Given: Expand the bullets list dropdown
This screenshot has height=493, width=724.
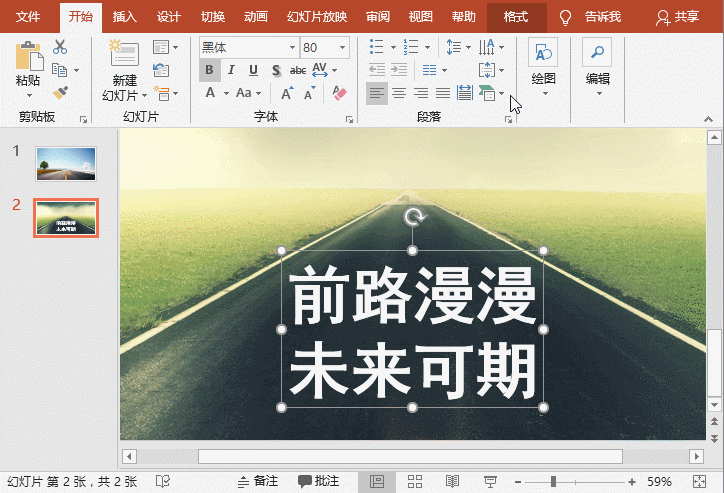Looking at the screenshot, I should (x=393, y=47).
